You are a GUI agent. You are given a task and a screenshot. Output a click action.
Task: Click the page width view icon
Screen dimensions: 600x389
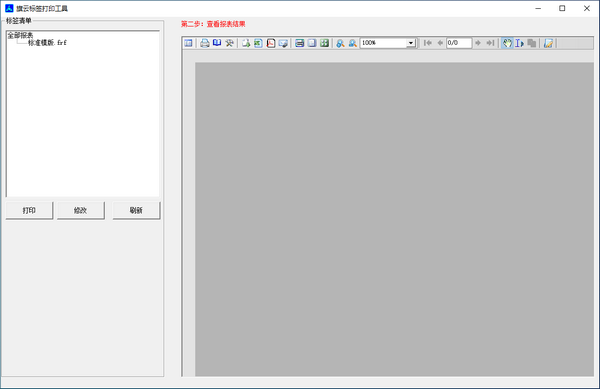point(300,43)
